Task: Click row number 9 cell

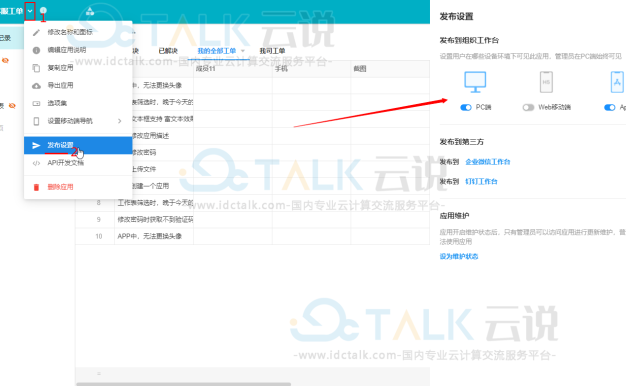Action: [99, 220]
